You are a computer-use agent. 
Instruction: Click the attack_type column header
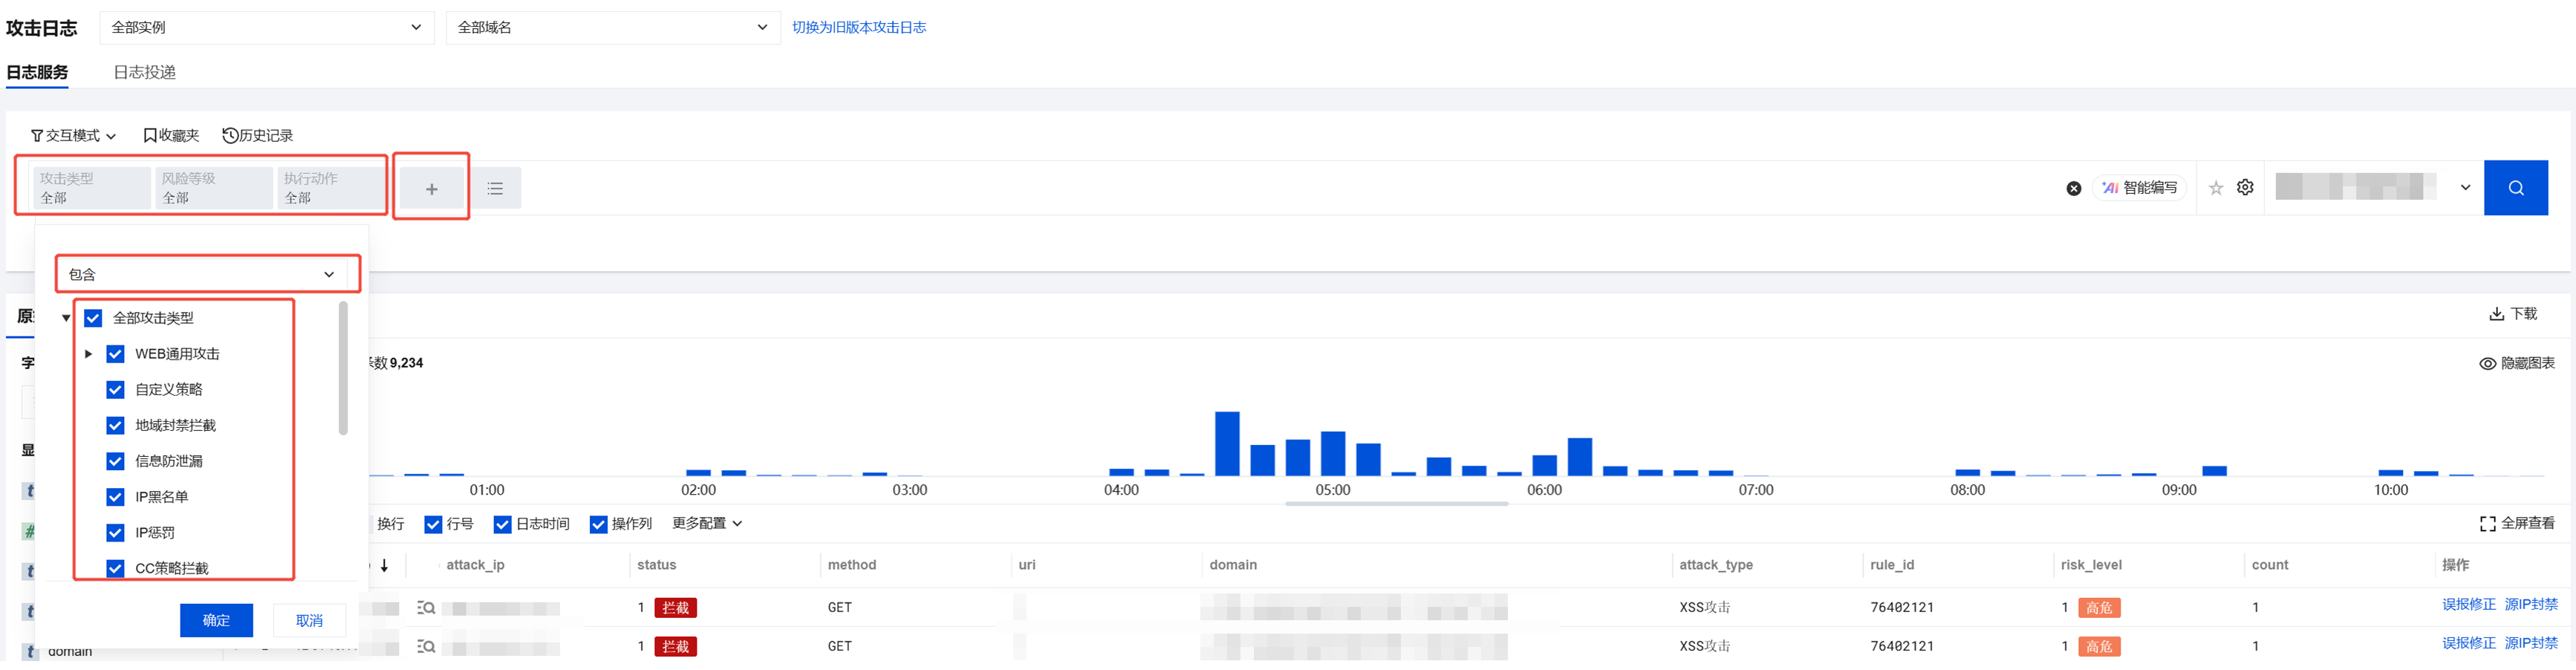[x=1715, y=566]
